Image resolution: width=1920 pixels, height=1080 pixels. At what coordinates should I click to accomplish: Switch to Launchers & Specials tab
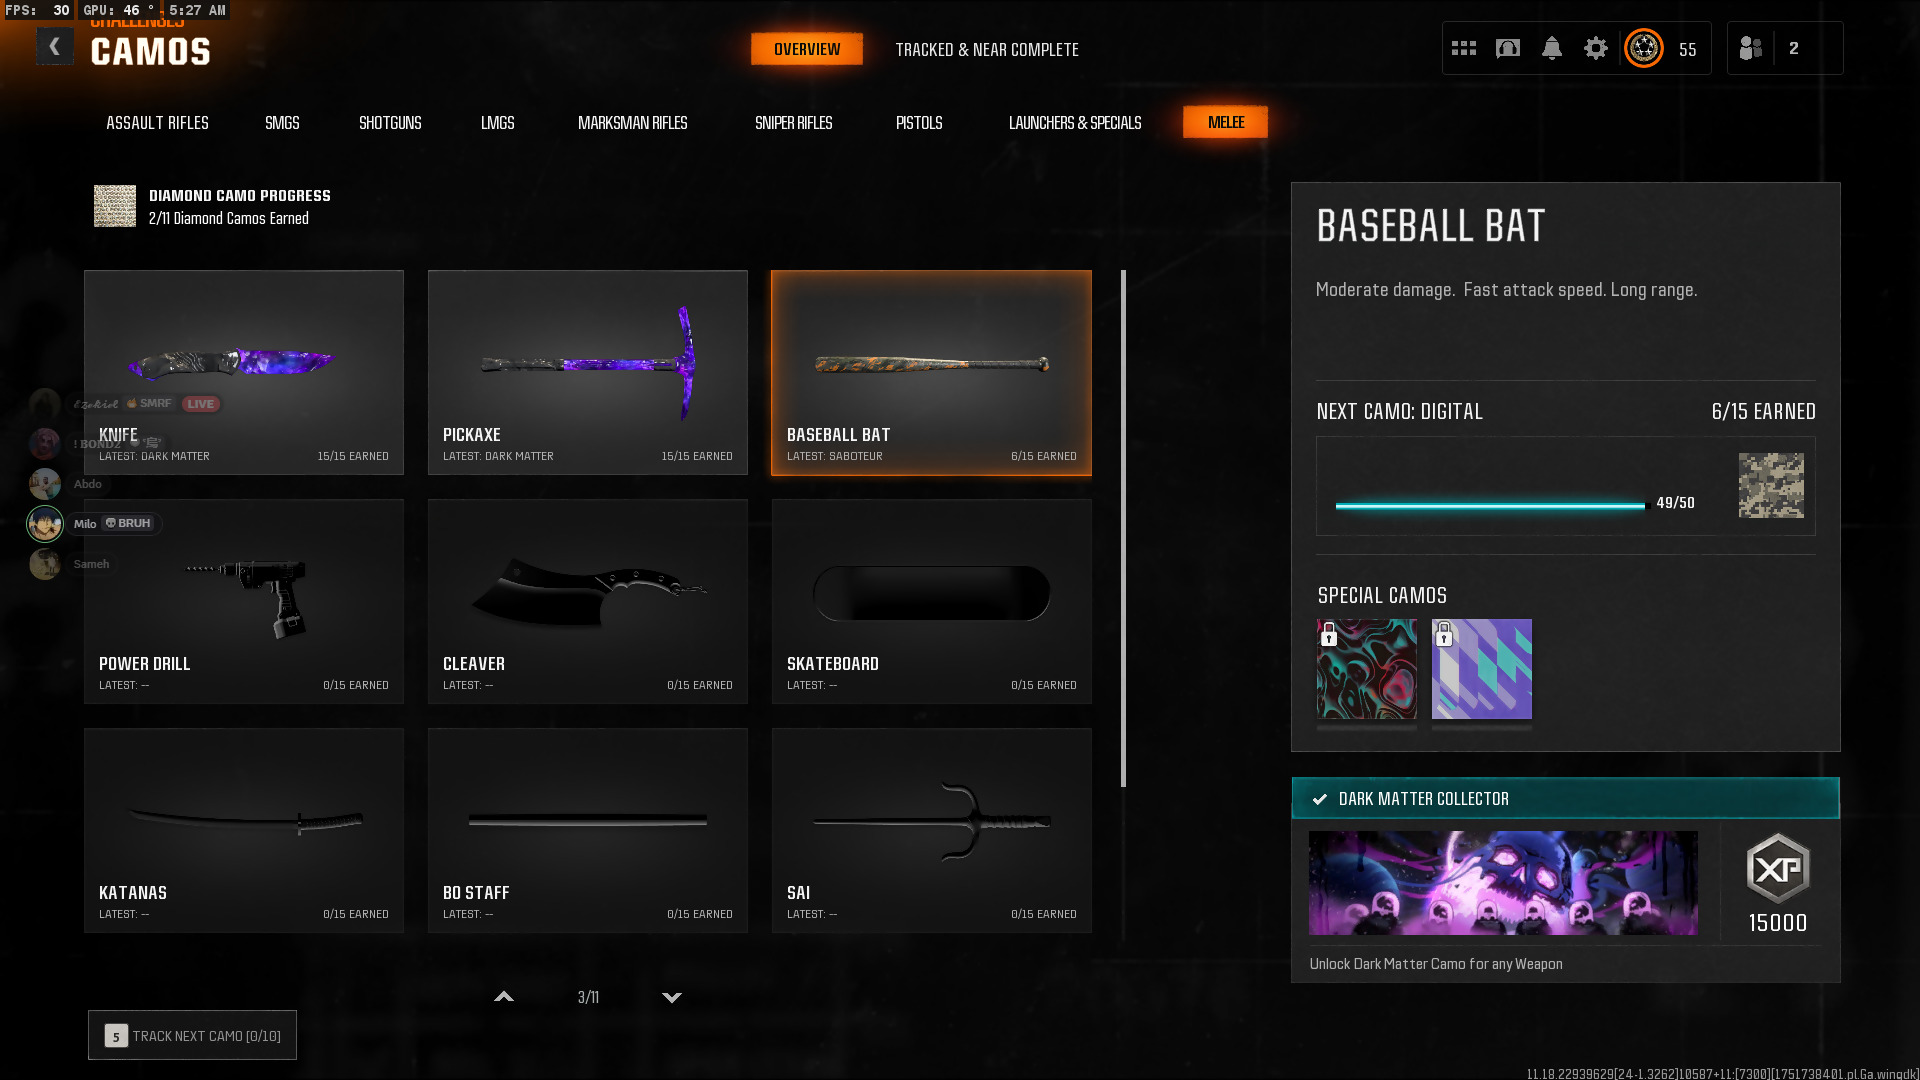coord(1074,122)
